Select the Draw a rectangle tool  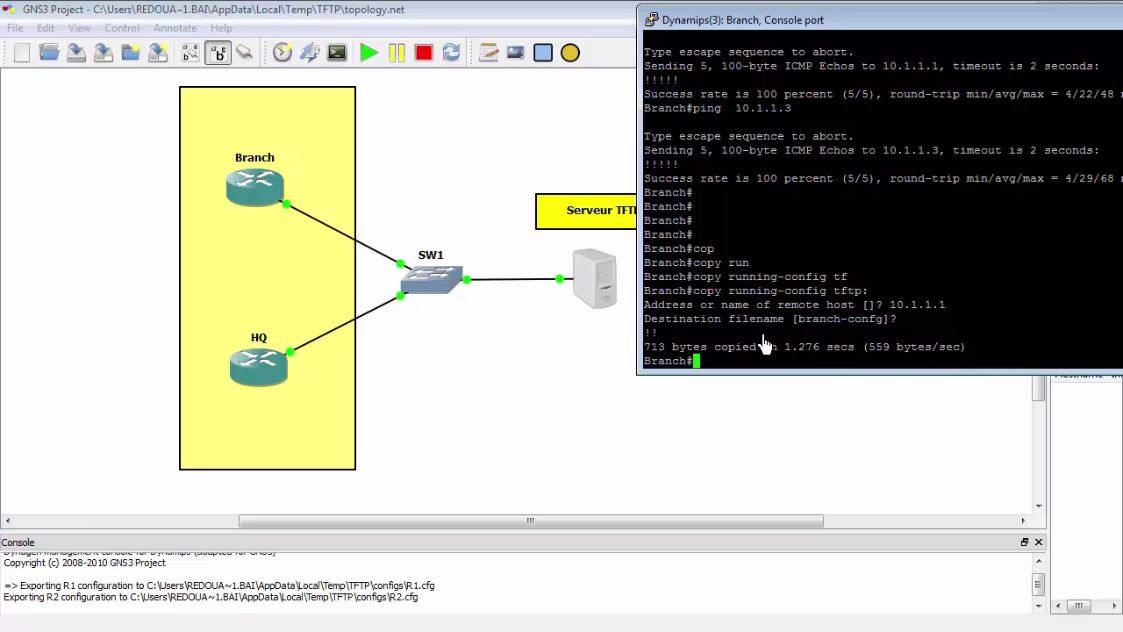point(543,52)
